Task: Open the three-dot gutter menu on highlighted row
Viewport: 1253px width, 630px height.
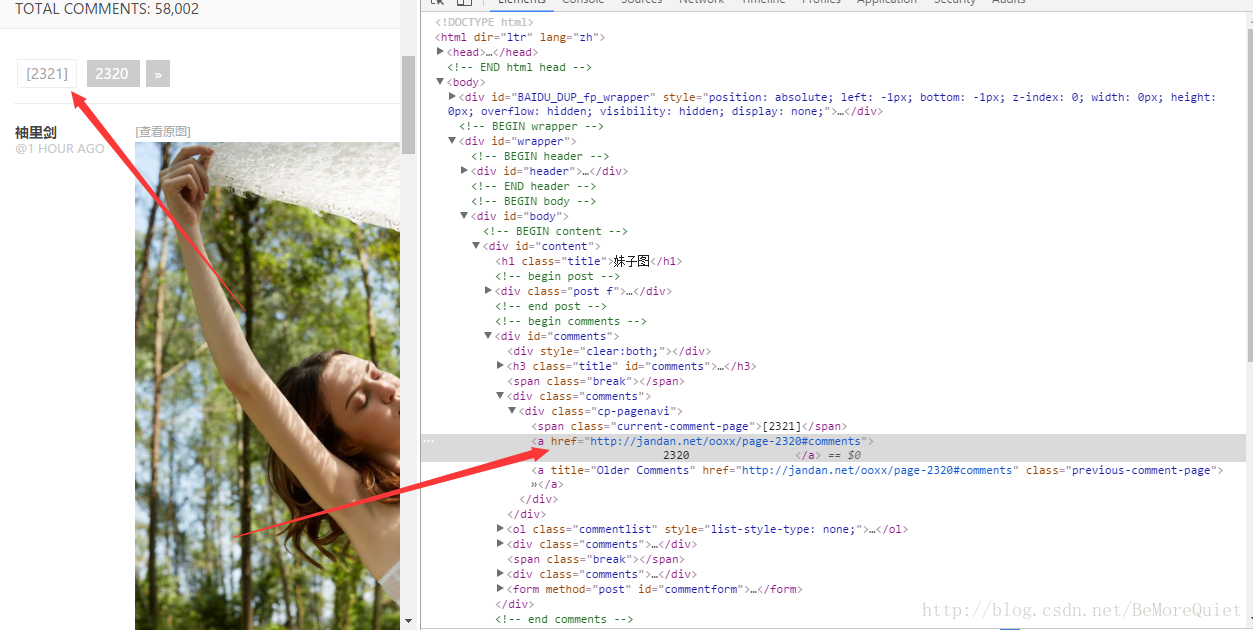Action: [429, 441]
